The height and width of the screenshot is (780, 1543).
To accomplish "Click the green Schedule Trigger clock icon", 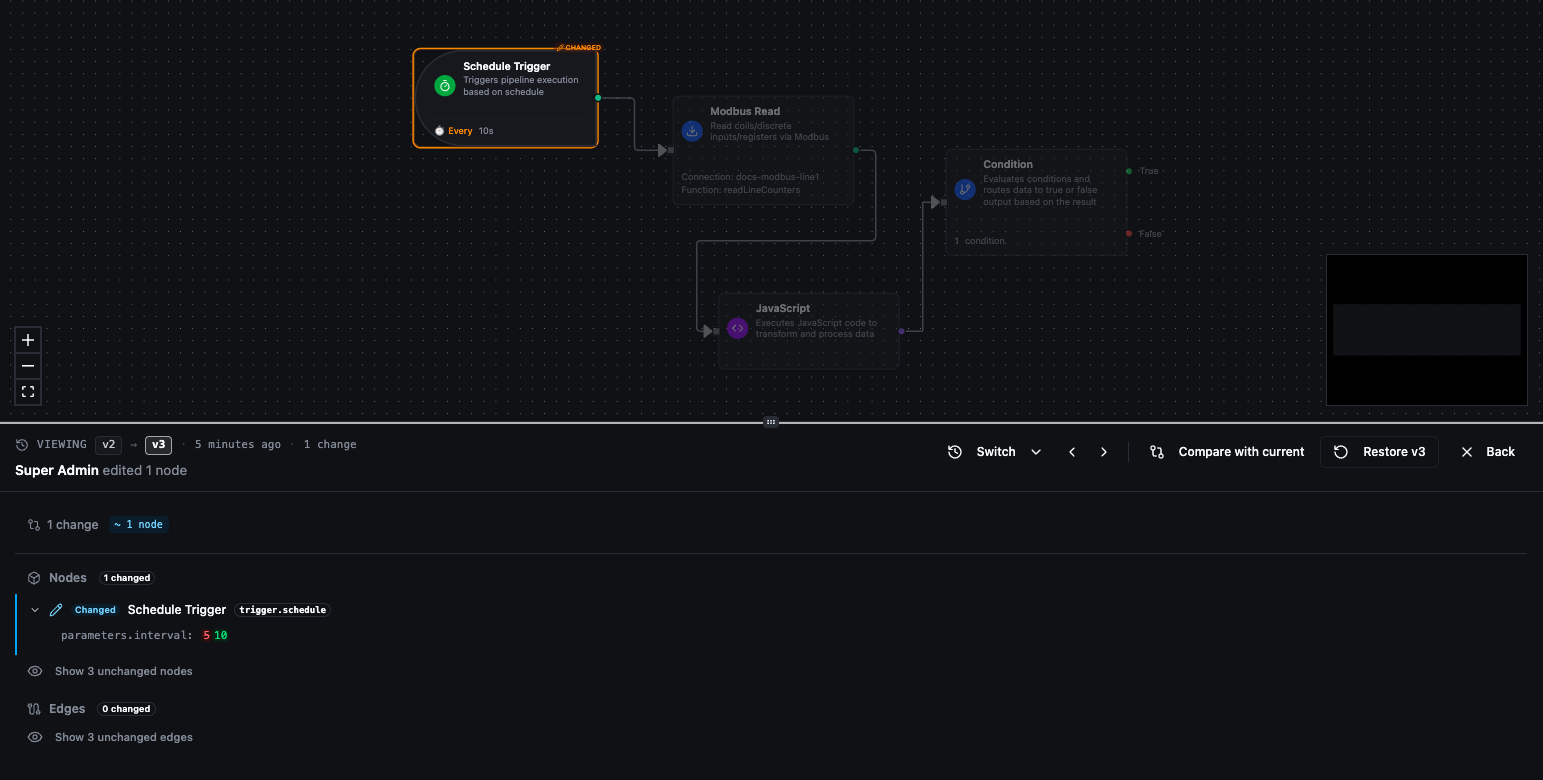I will point(445,86).
